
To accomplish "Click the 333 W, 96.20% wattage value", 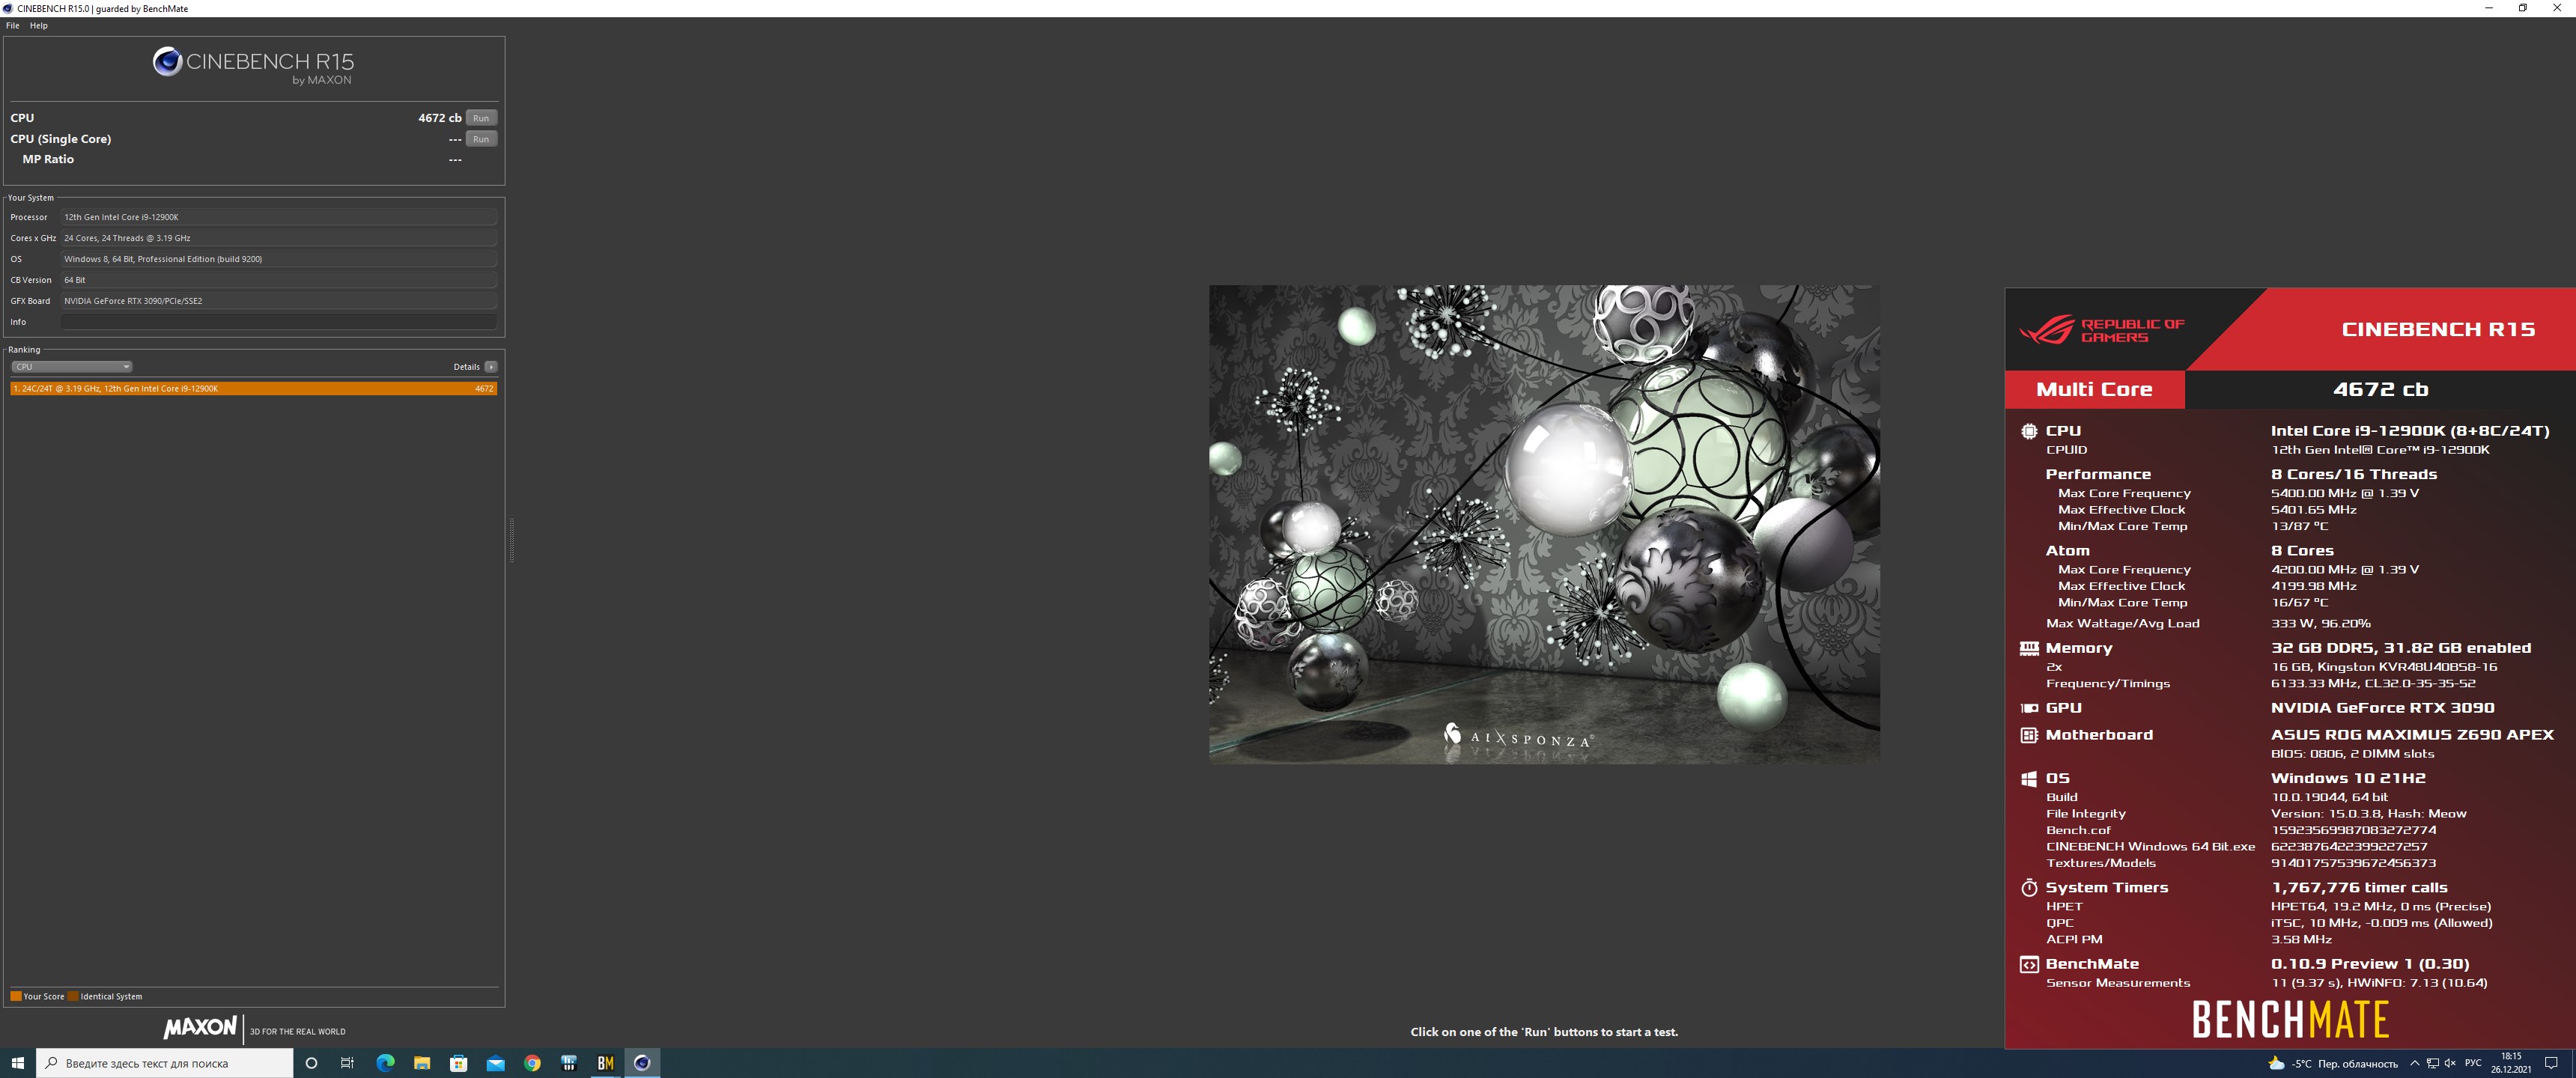I will pos(2321,623).
